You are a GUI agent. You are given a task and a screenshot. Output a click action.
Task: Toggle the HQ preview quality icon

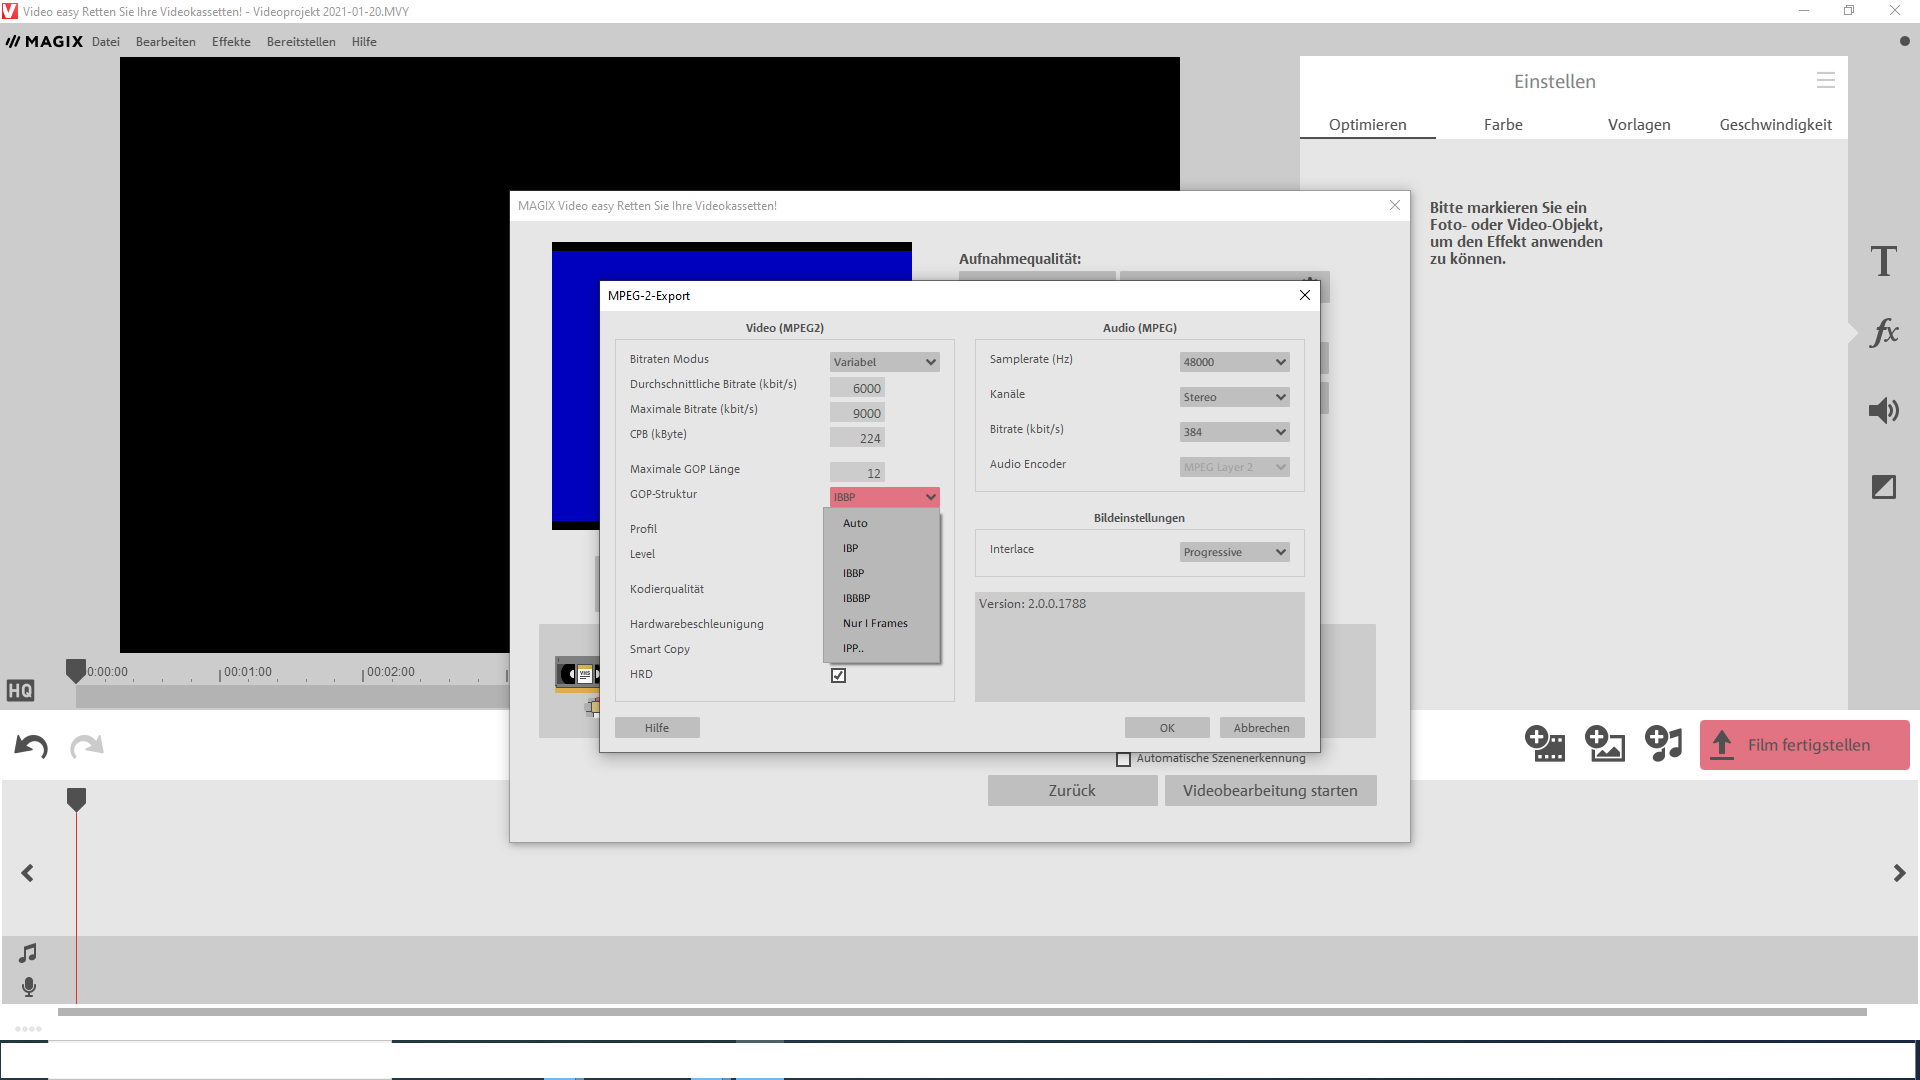20,690
